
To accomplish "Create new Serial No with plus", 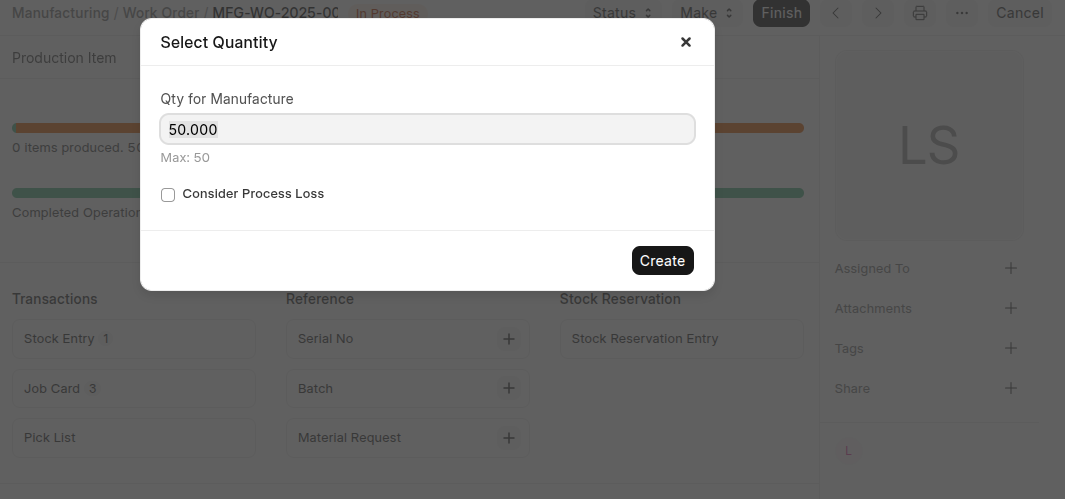I will (508, 339).
